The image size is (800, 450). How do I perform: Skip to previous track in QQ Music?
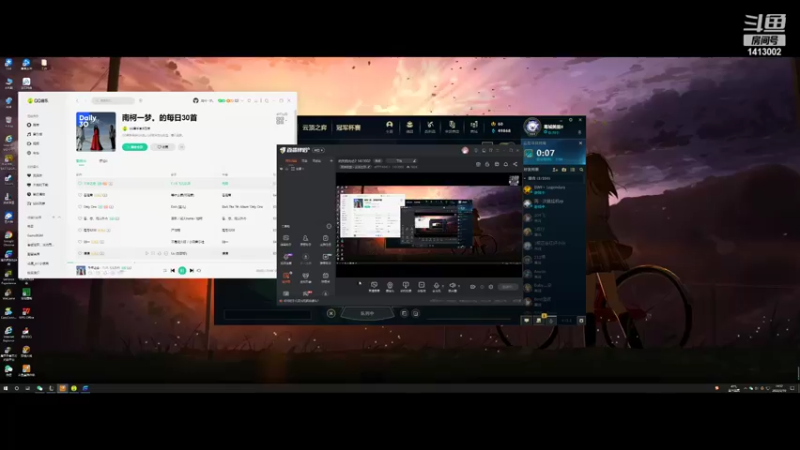click(x=173, y=270)
